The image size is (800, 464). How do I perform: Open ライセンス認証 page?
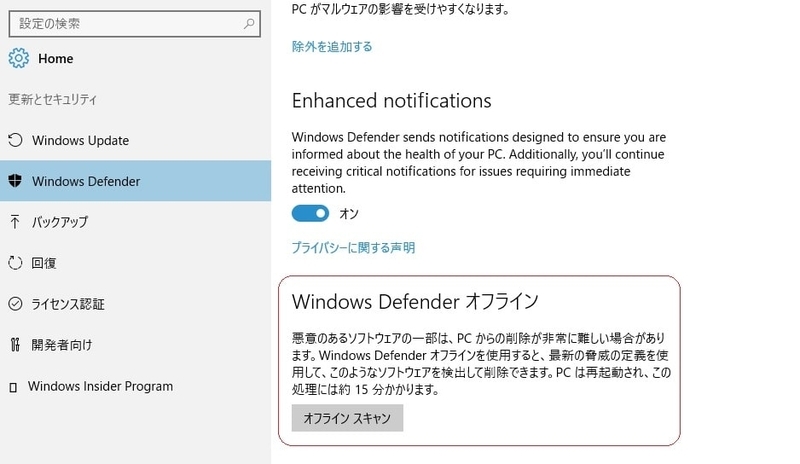point(135,304)
